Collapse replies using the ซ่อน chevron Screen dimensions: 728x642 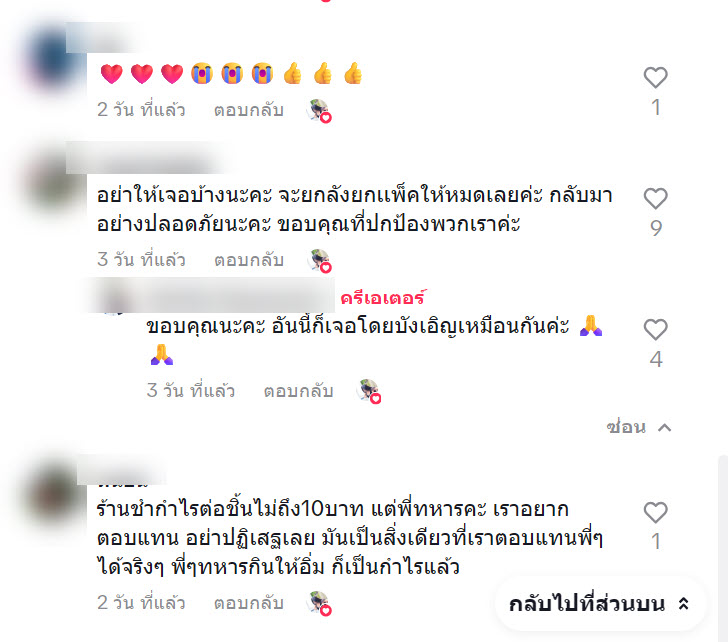coord(665,428)
